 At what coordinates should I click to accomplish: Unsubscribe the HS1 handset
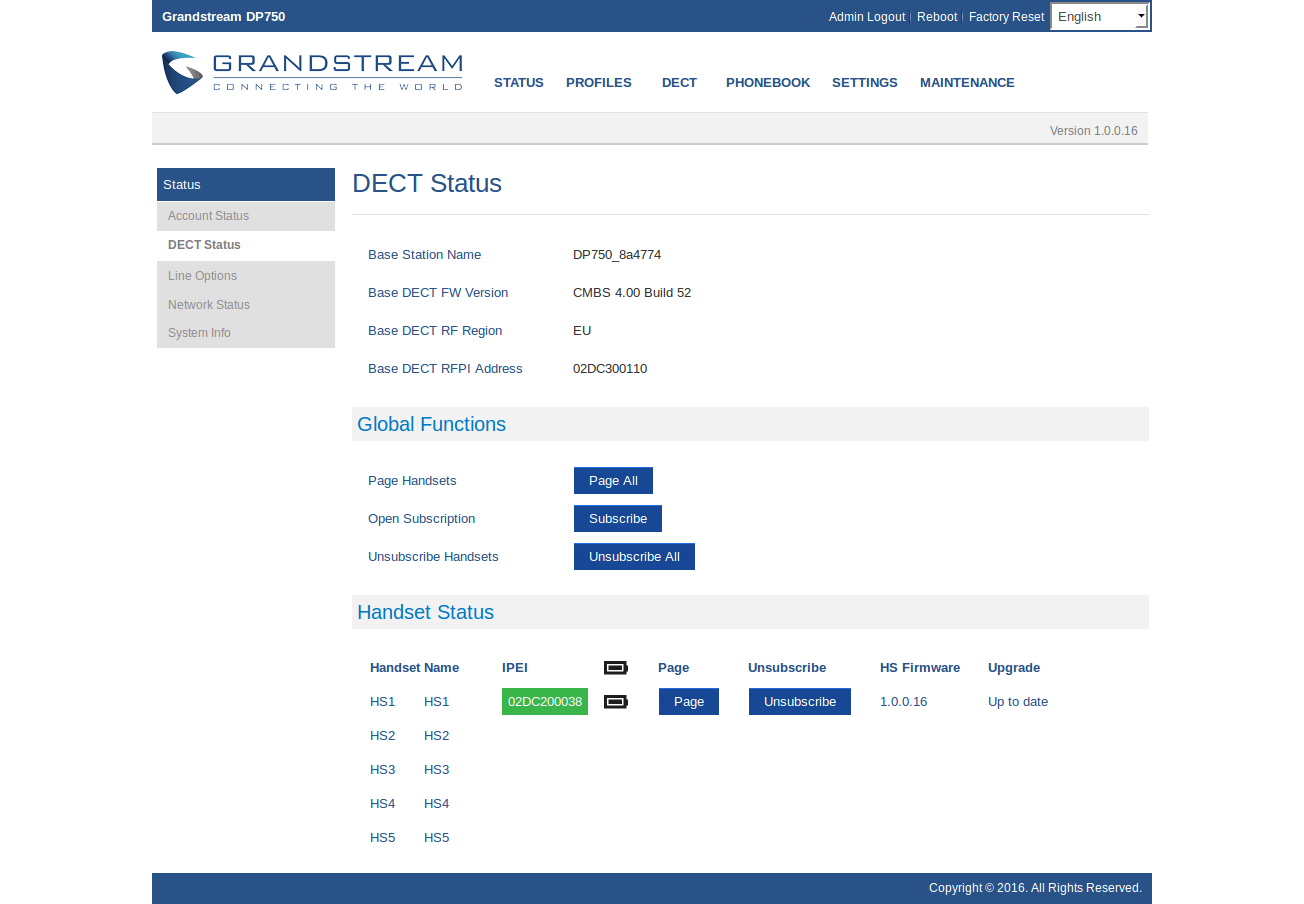click(x=799, y=702)
